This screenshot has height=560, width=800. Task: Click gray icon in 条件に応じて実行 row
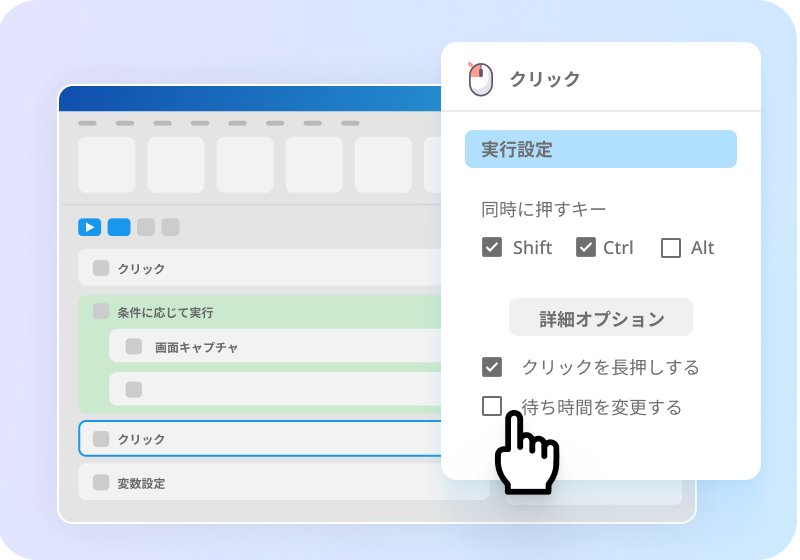[x=101, y=311]
